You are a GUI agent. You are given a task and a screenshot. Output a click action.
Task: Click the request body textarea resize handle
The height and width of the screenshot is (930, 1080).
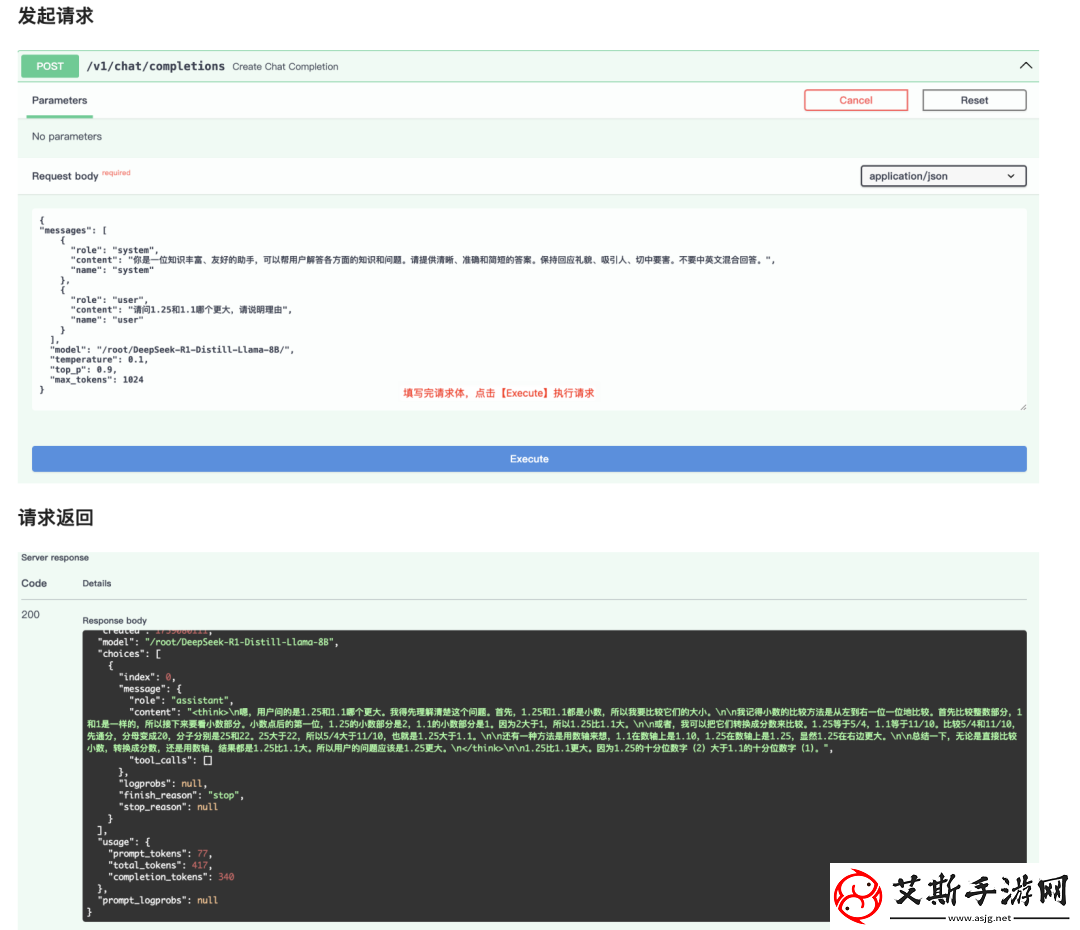pyautogui.click(x=1023, y=407)
